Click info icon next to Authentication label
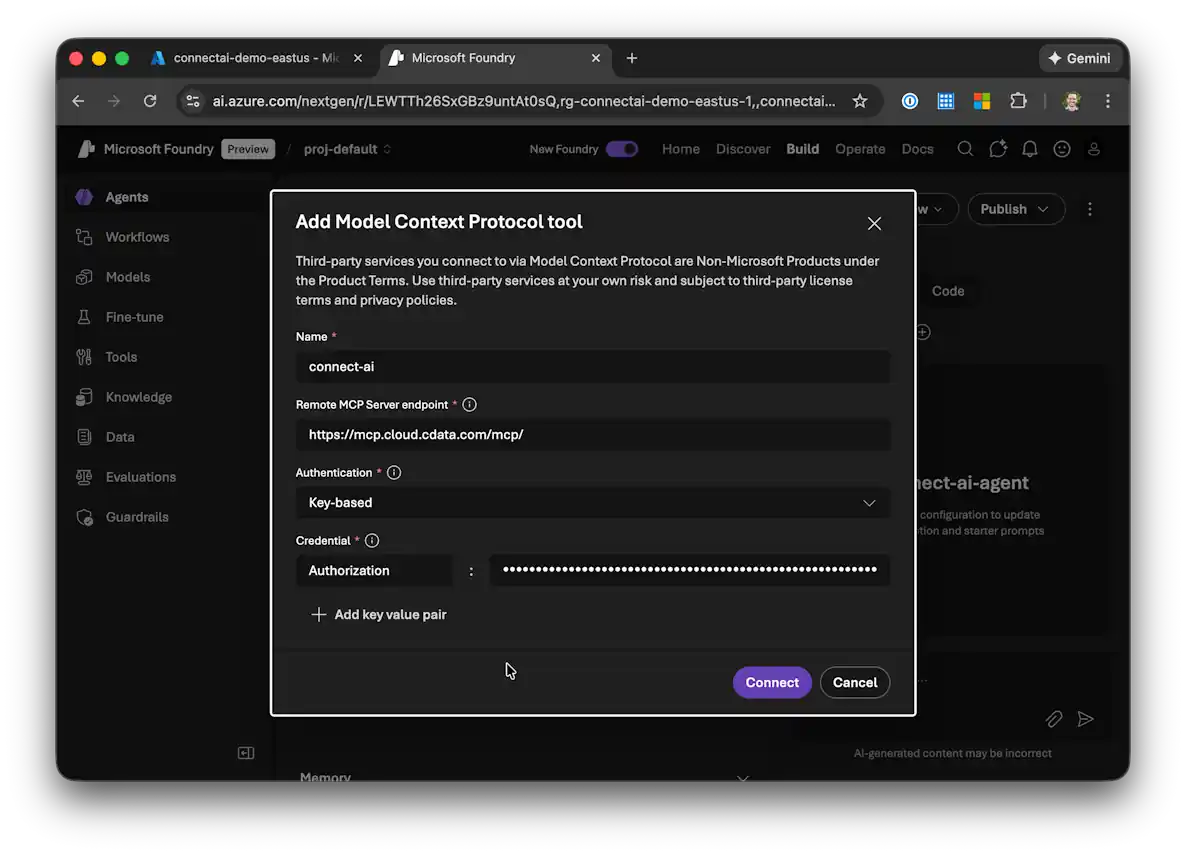The image size is (1186, 855). click(394, 472)
